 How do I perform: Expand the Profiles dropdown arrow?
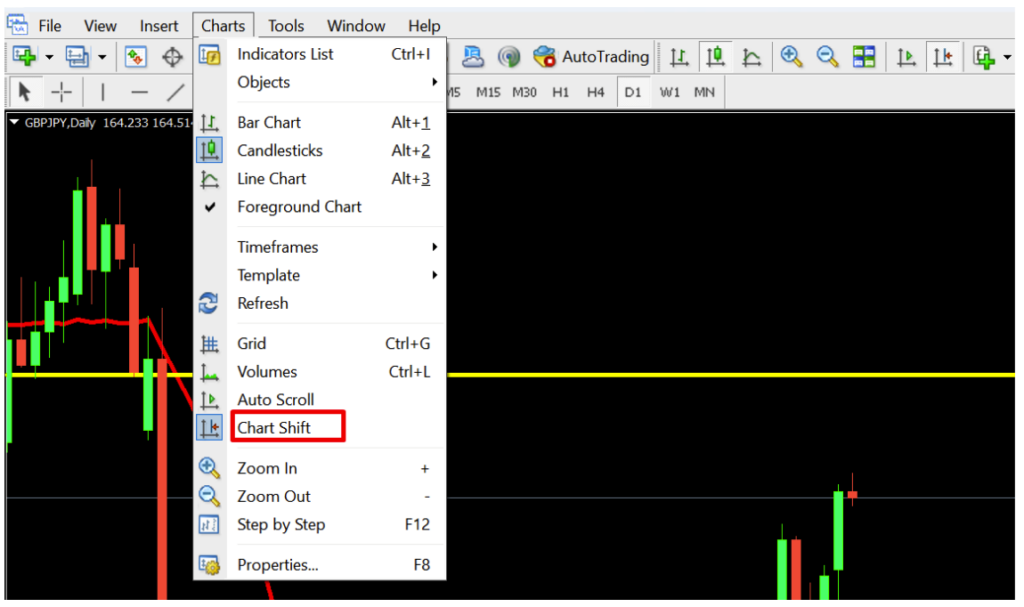[x=102, y=57]
